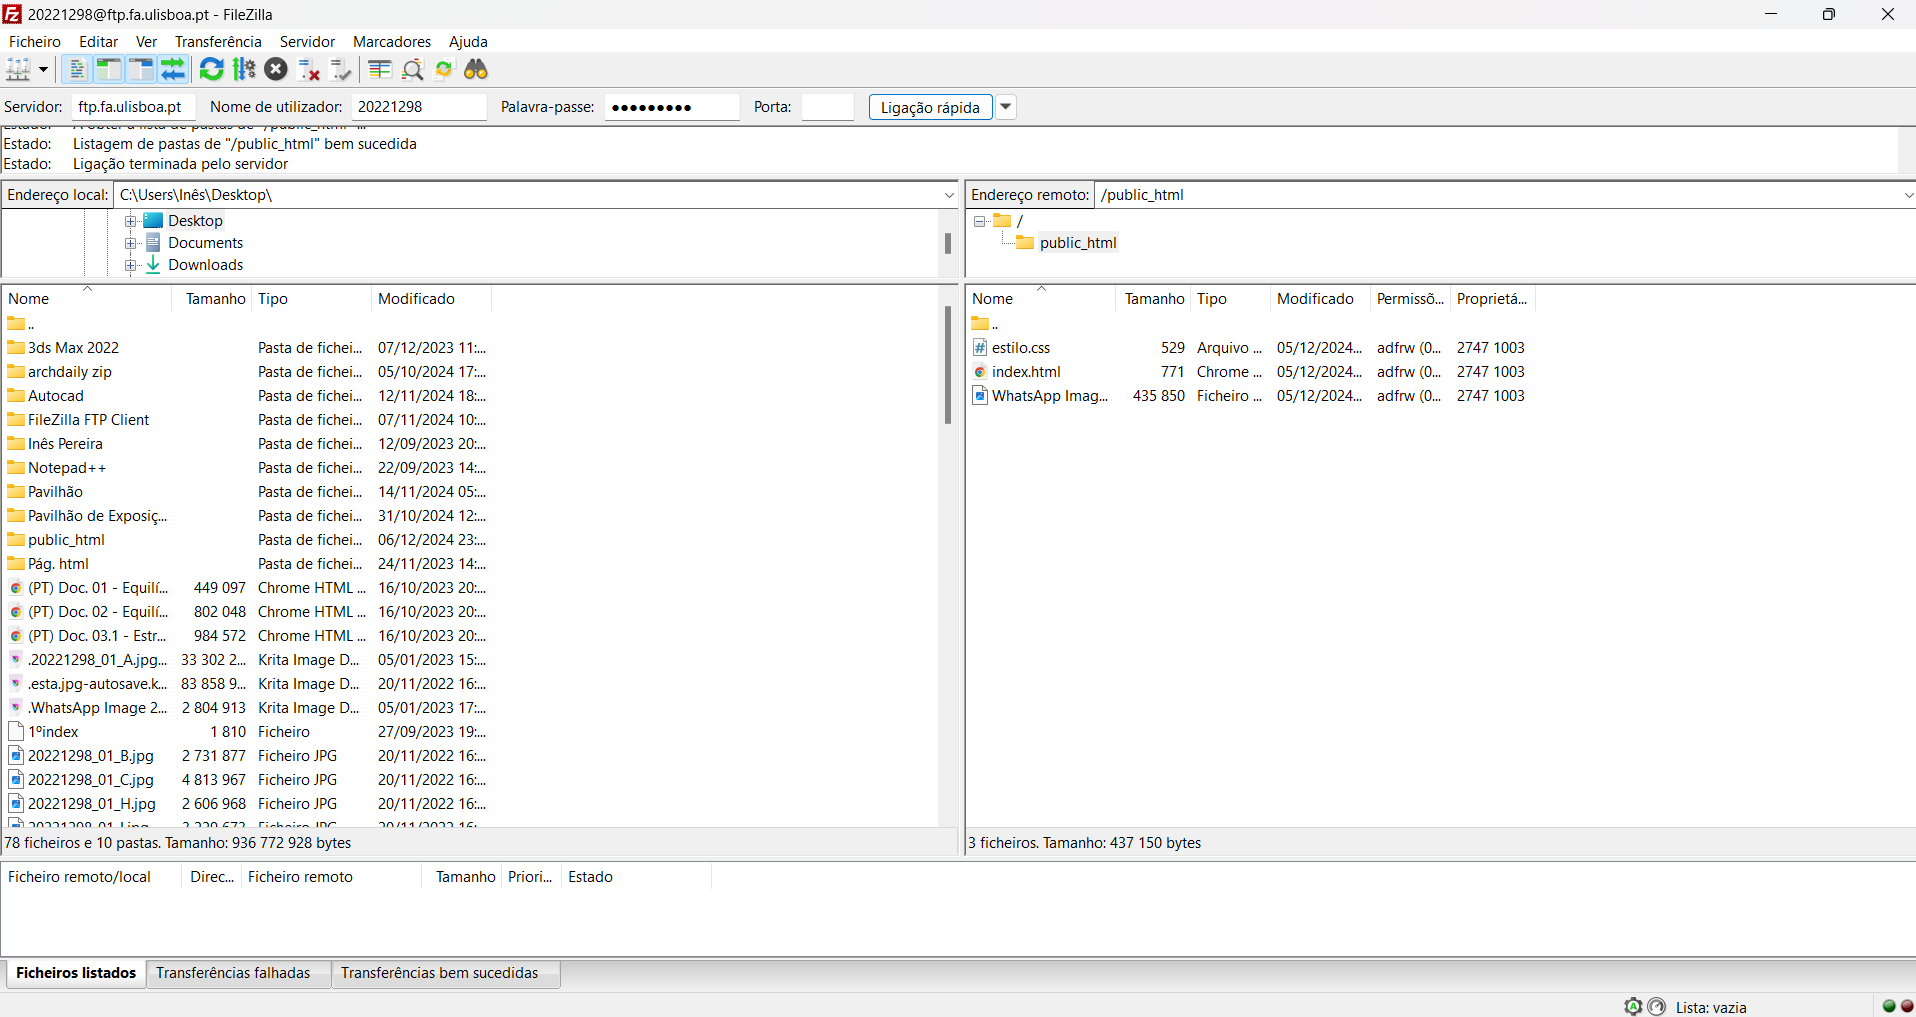This screenshot has height=1017, width=1916.
Task: Expand the Downloads tree node
Action: click(x=130, y=265)
